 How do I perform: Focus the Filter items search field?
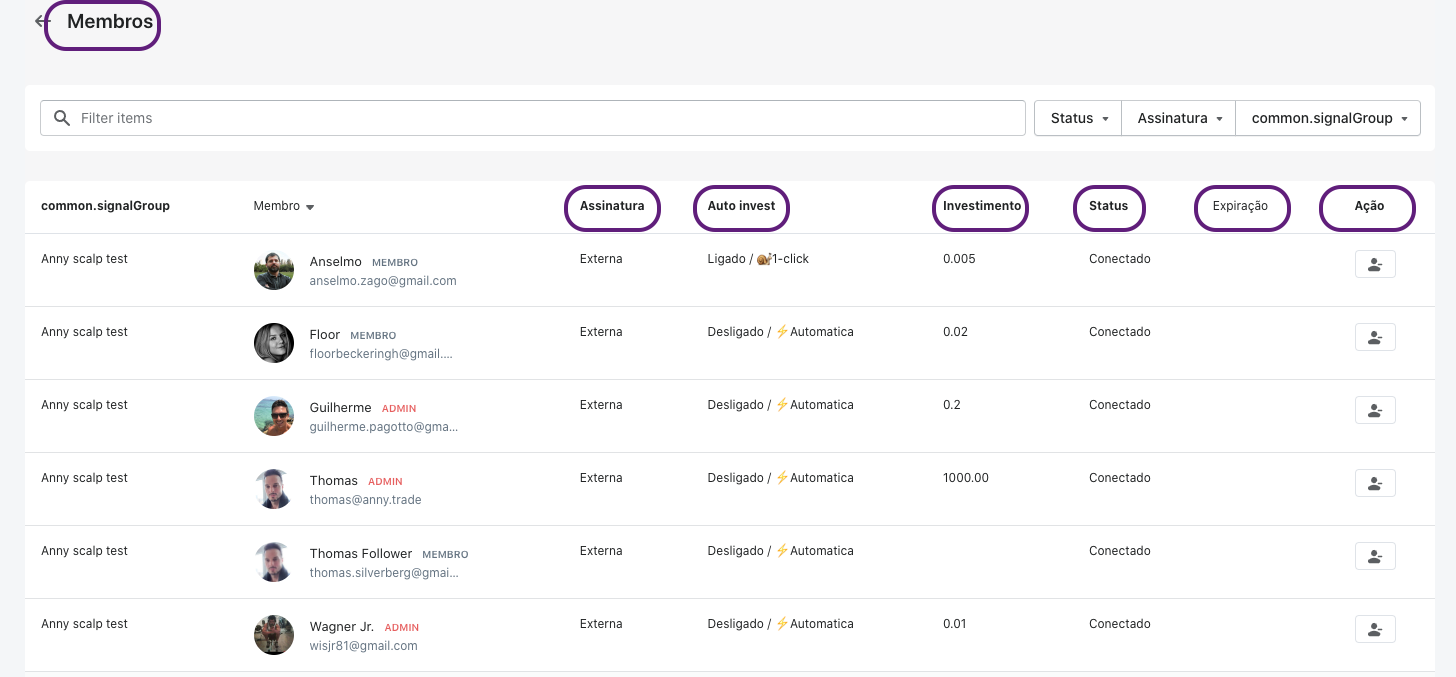click(533, 118)
